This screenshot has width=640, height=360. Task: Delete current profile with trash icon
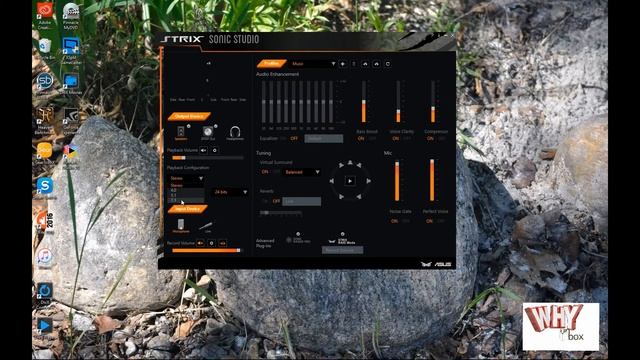354,64
